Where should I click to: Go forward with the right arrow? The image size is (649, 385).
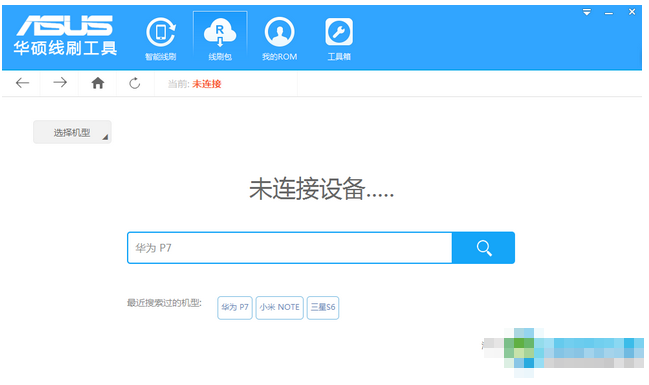coord(60,83)
